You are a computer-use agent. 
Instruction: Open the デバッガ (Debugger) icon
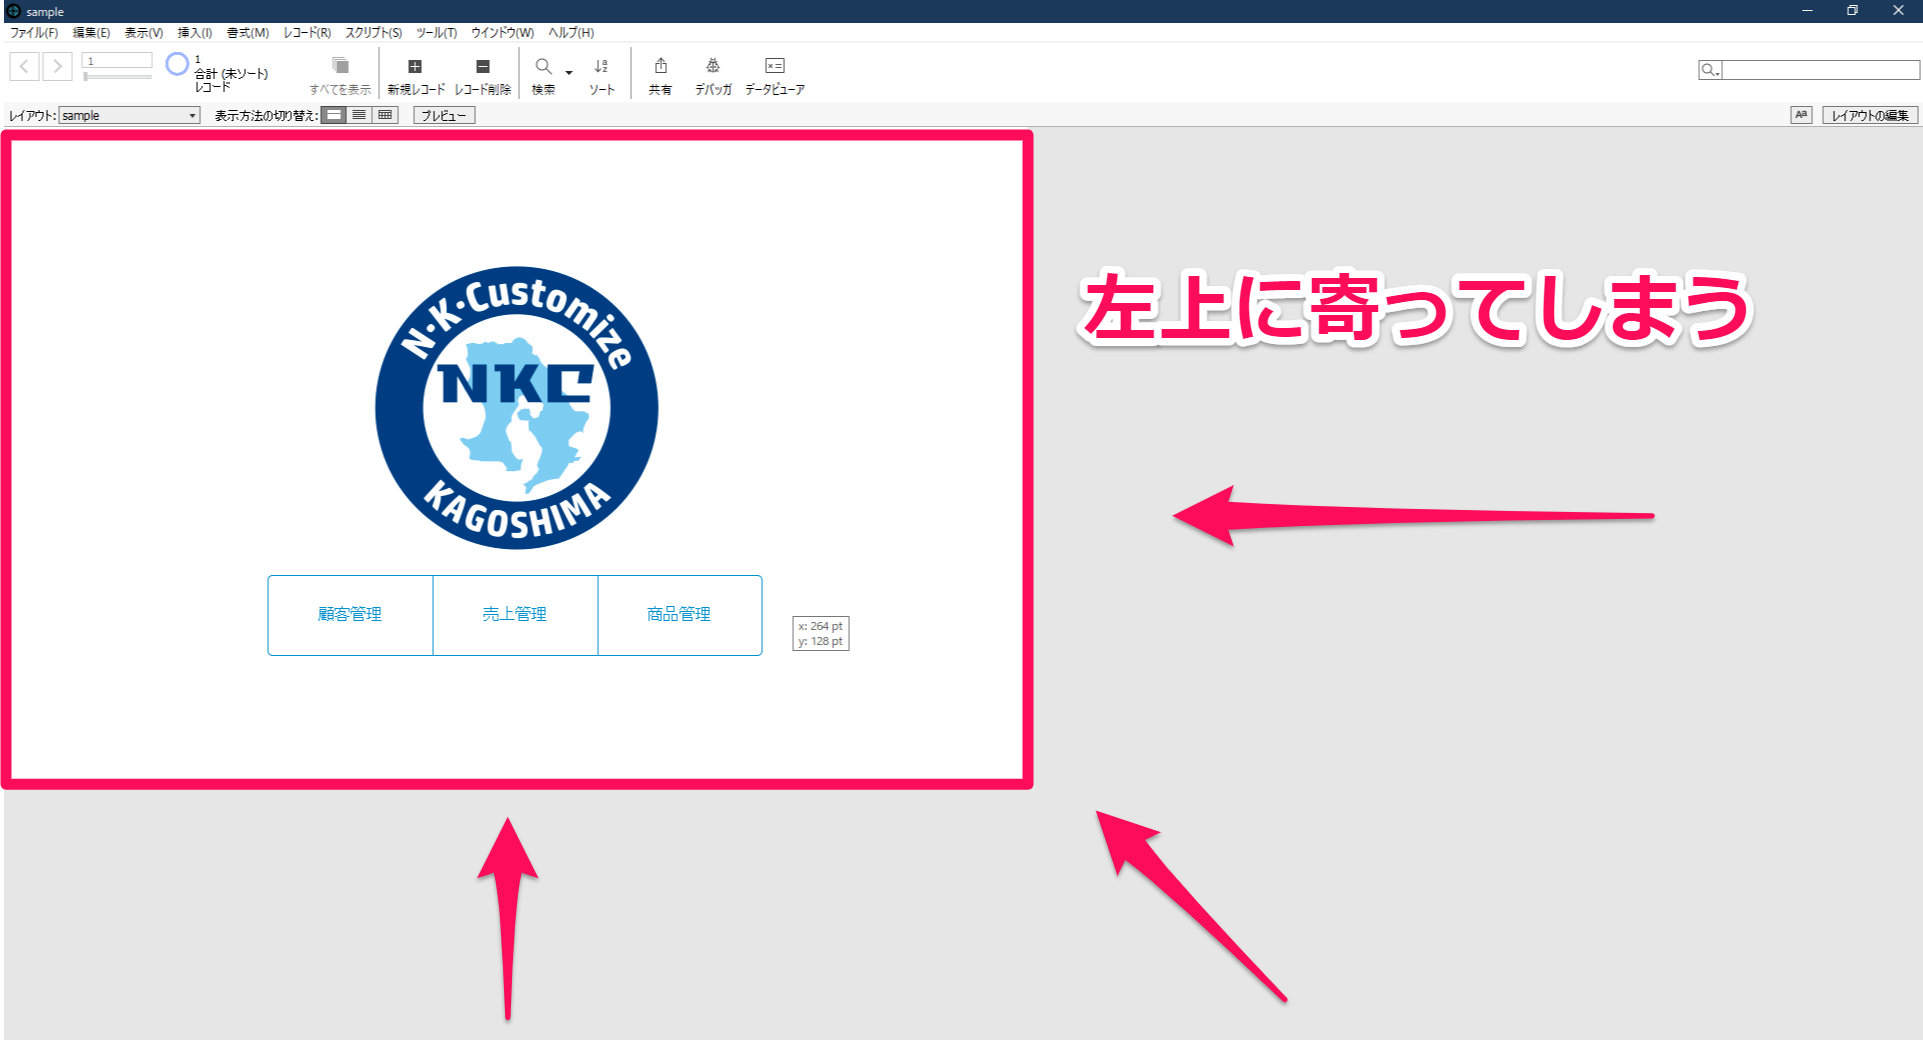[x=713, y=66]
